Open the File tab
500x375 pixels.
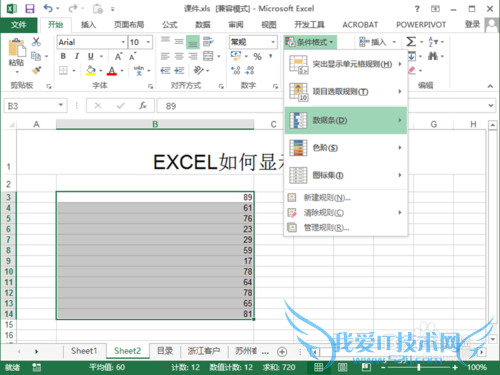pos(19,25)
